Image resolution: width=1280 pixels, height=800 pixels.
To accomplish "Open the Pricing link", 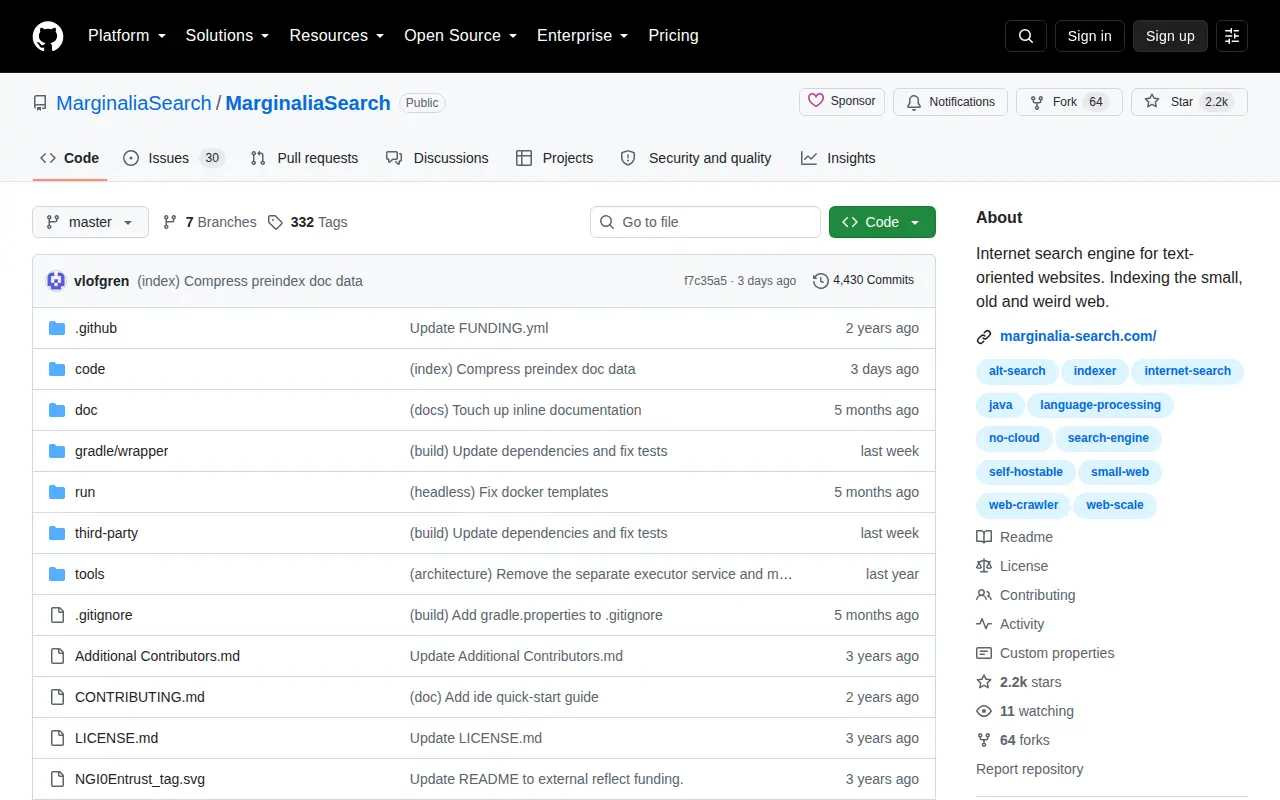I will click(x=674, y=36).
